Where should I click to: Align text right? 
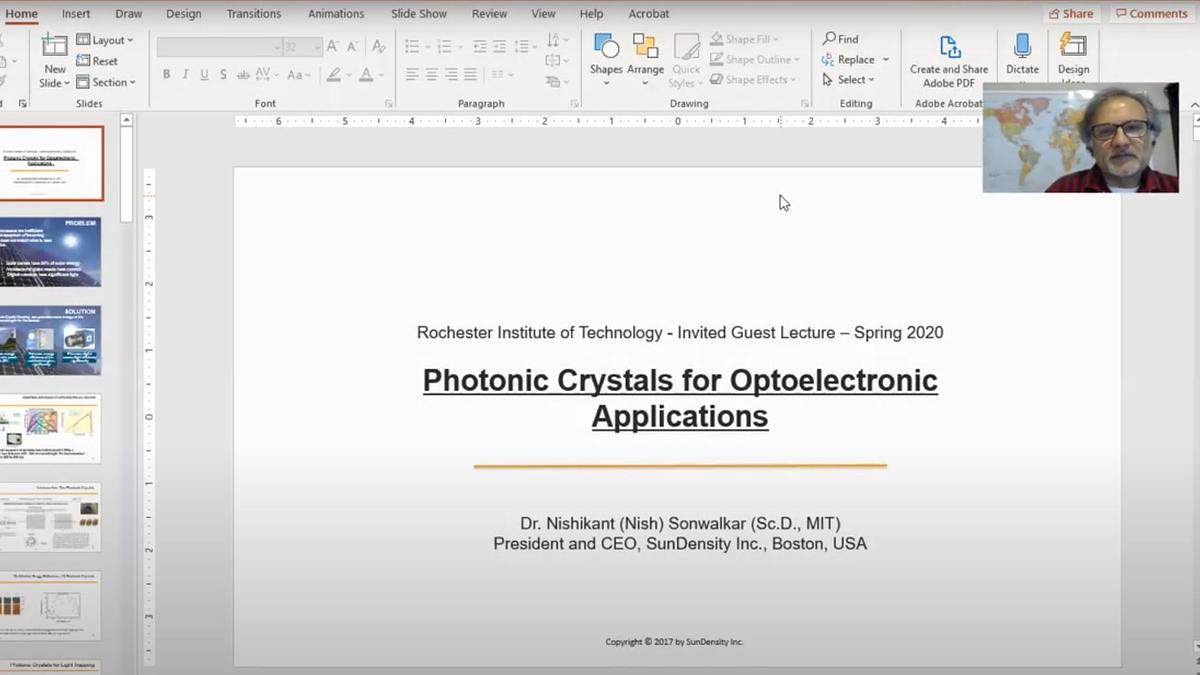451,75
